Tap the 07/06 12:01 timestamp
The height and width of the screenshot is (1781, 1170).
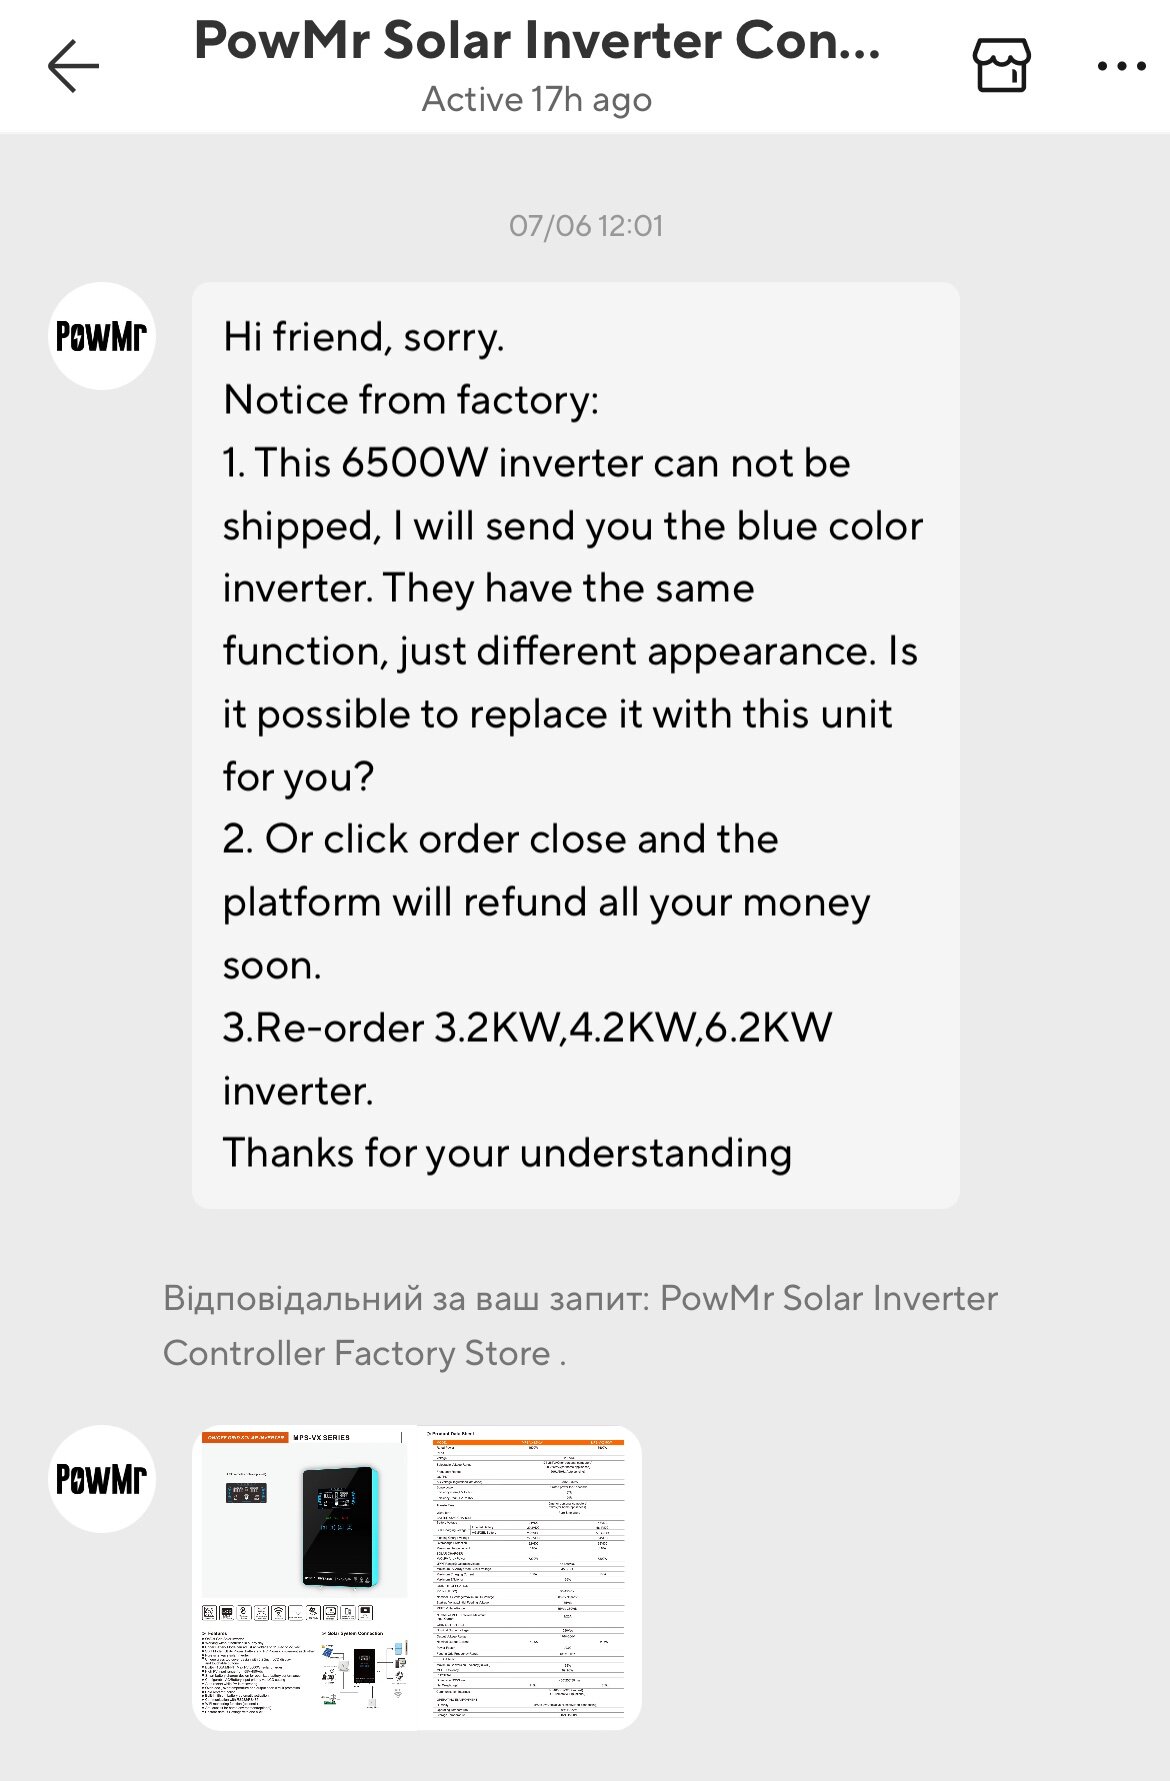tap(586, 226)
